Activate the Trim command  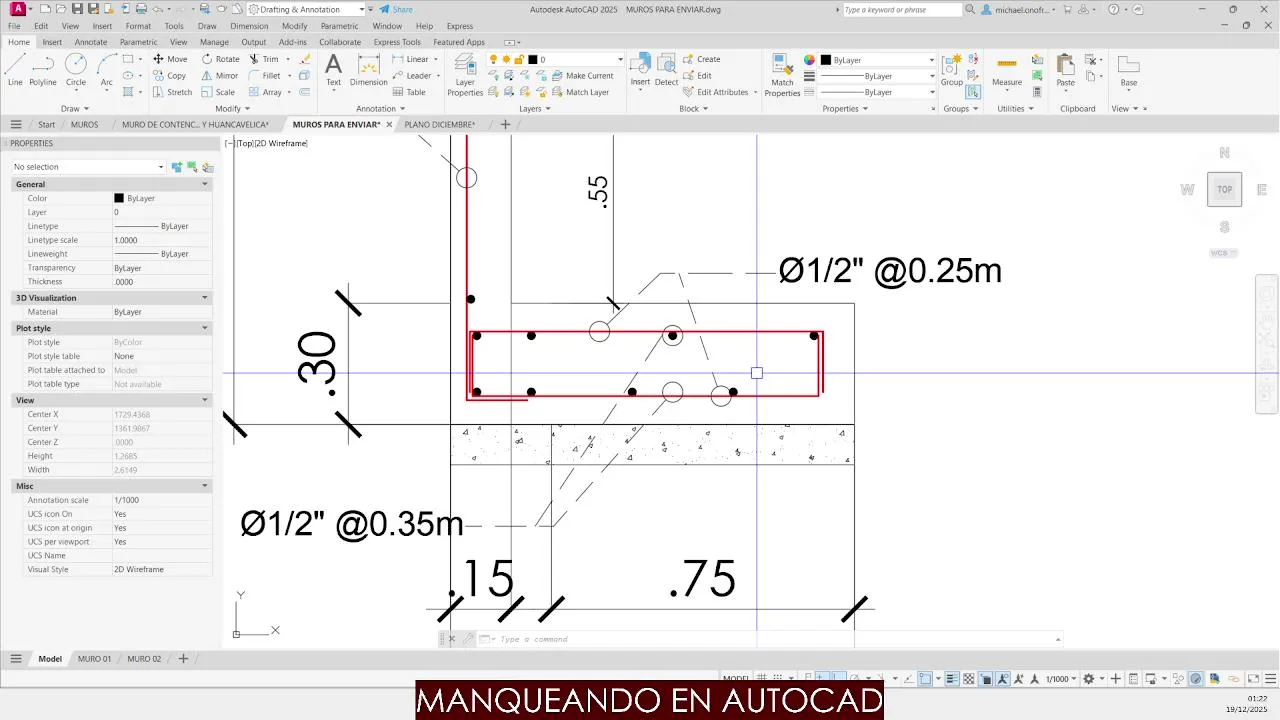click(x=264, y=59)
